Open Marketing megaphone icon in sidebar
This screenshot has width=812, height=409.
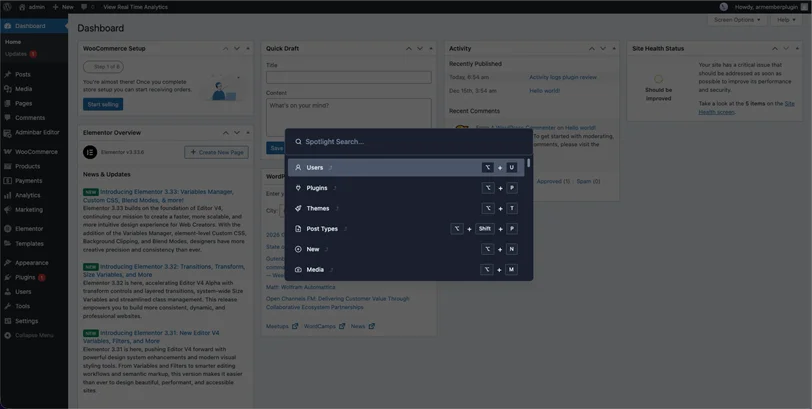tap(8, 210)
